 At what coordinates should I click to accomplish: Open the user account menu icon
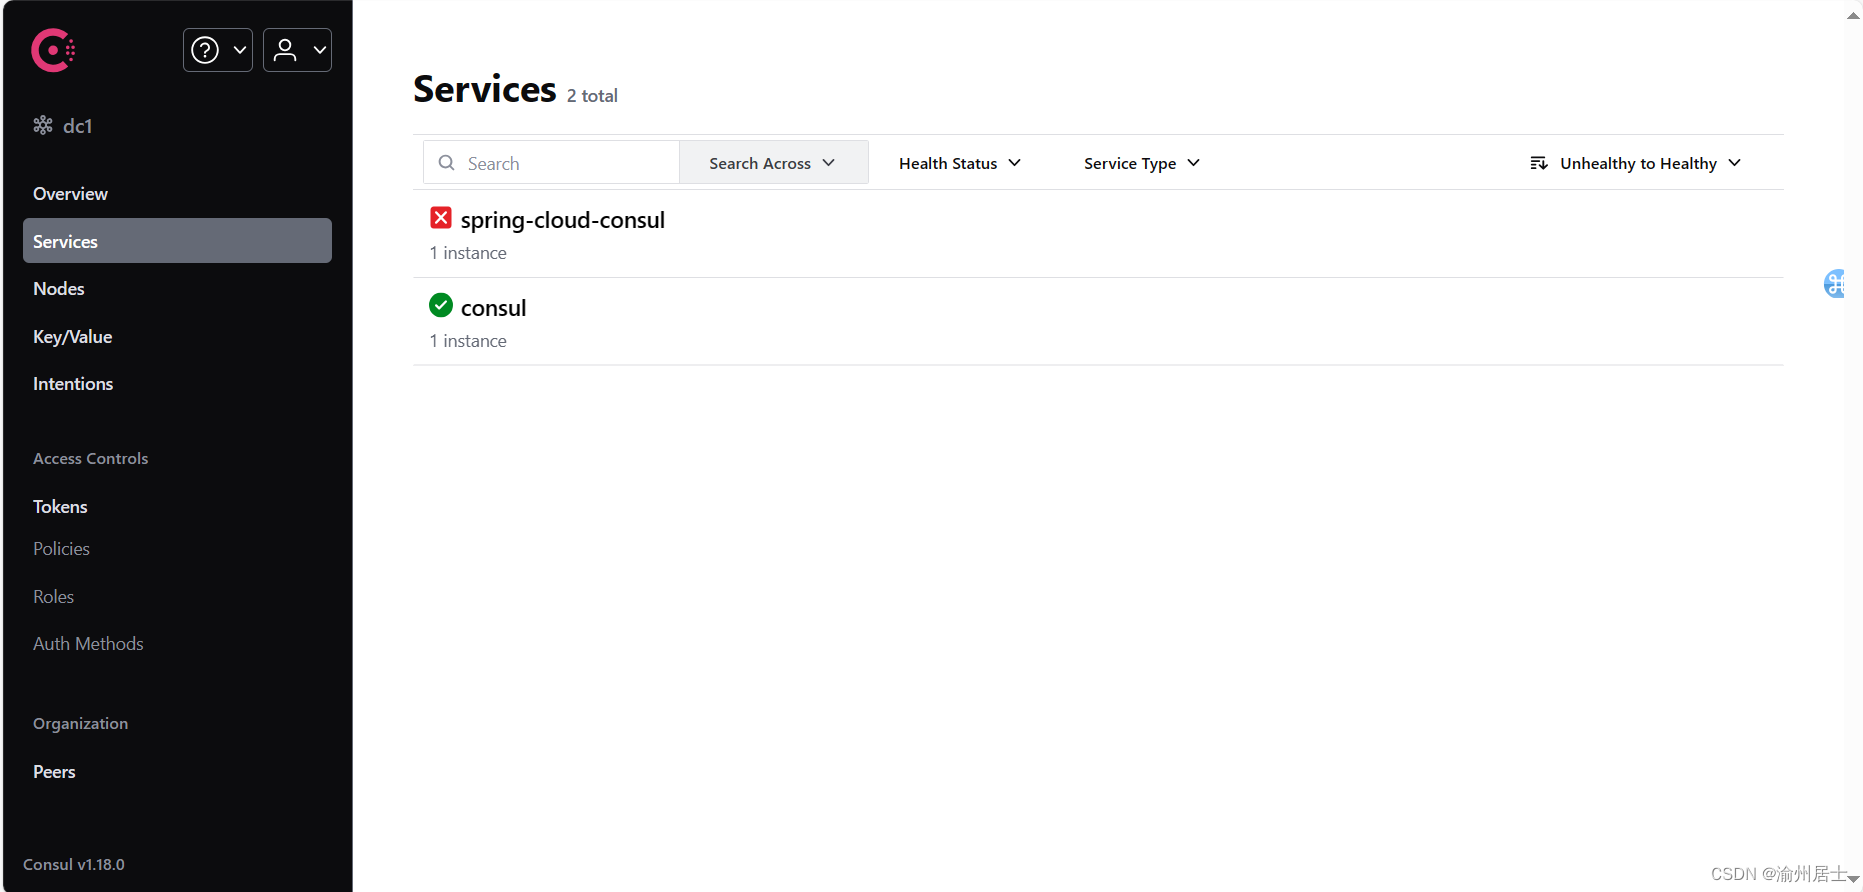(285, 50)
